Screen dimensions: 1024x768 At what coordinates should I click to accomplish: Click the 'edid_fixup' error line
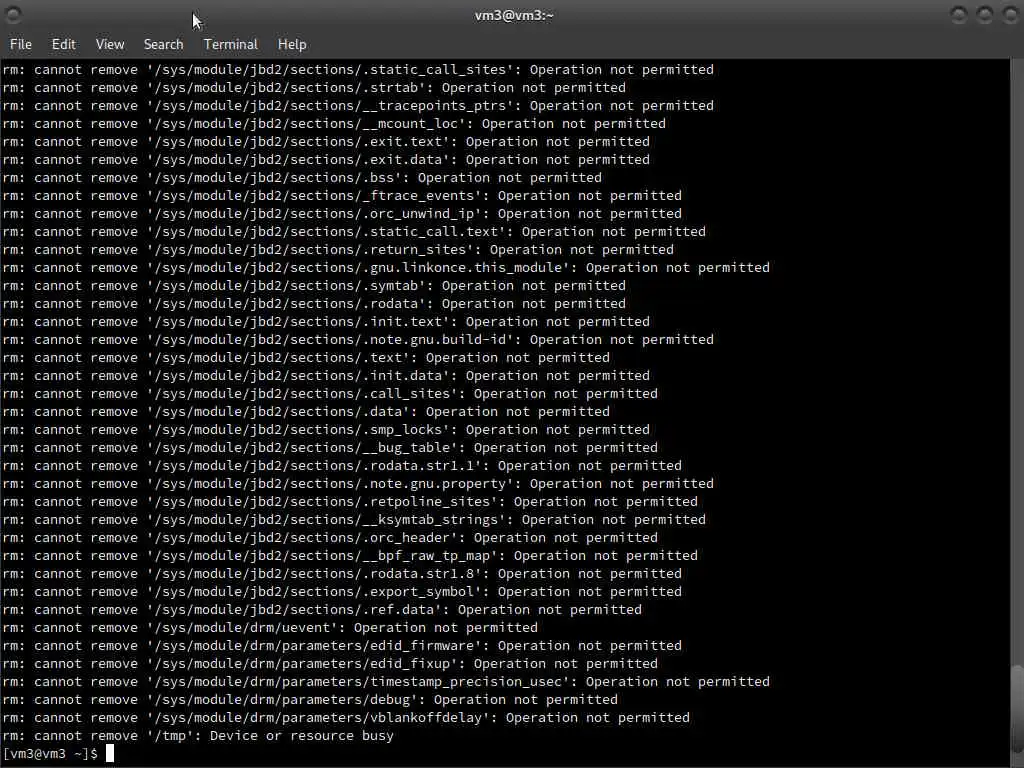pyautogui.click(x=330, y=664)
